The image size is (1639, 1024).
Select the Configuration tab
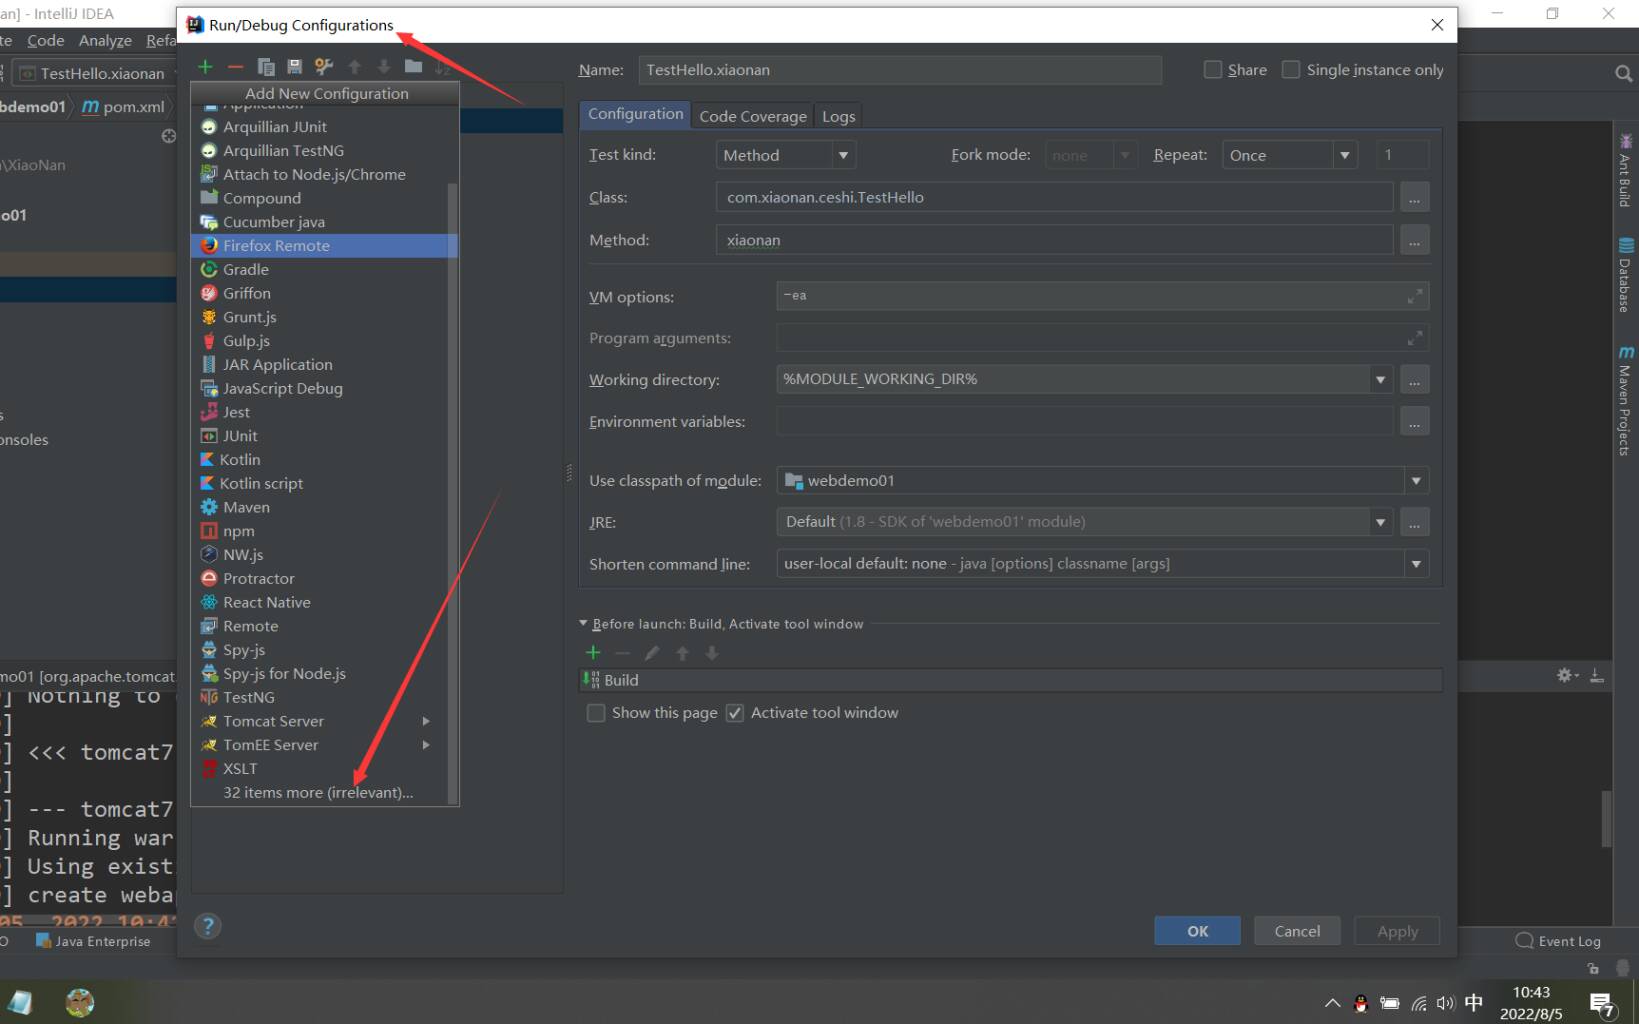click(x=635, y=114)
